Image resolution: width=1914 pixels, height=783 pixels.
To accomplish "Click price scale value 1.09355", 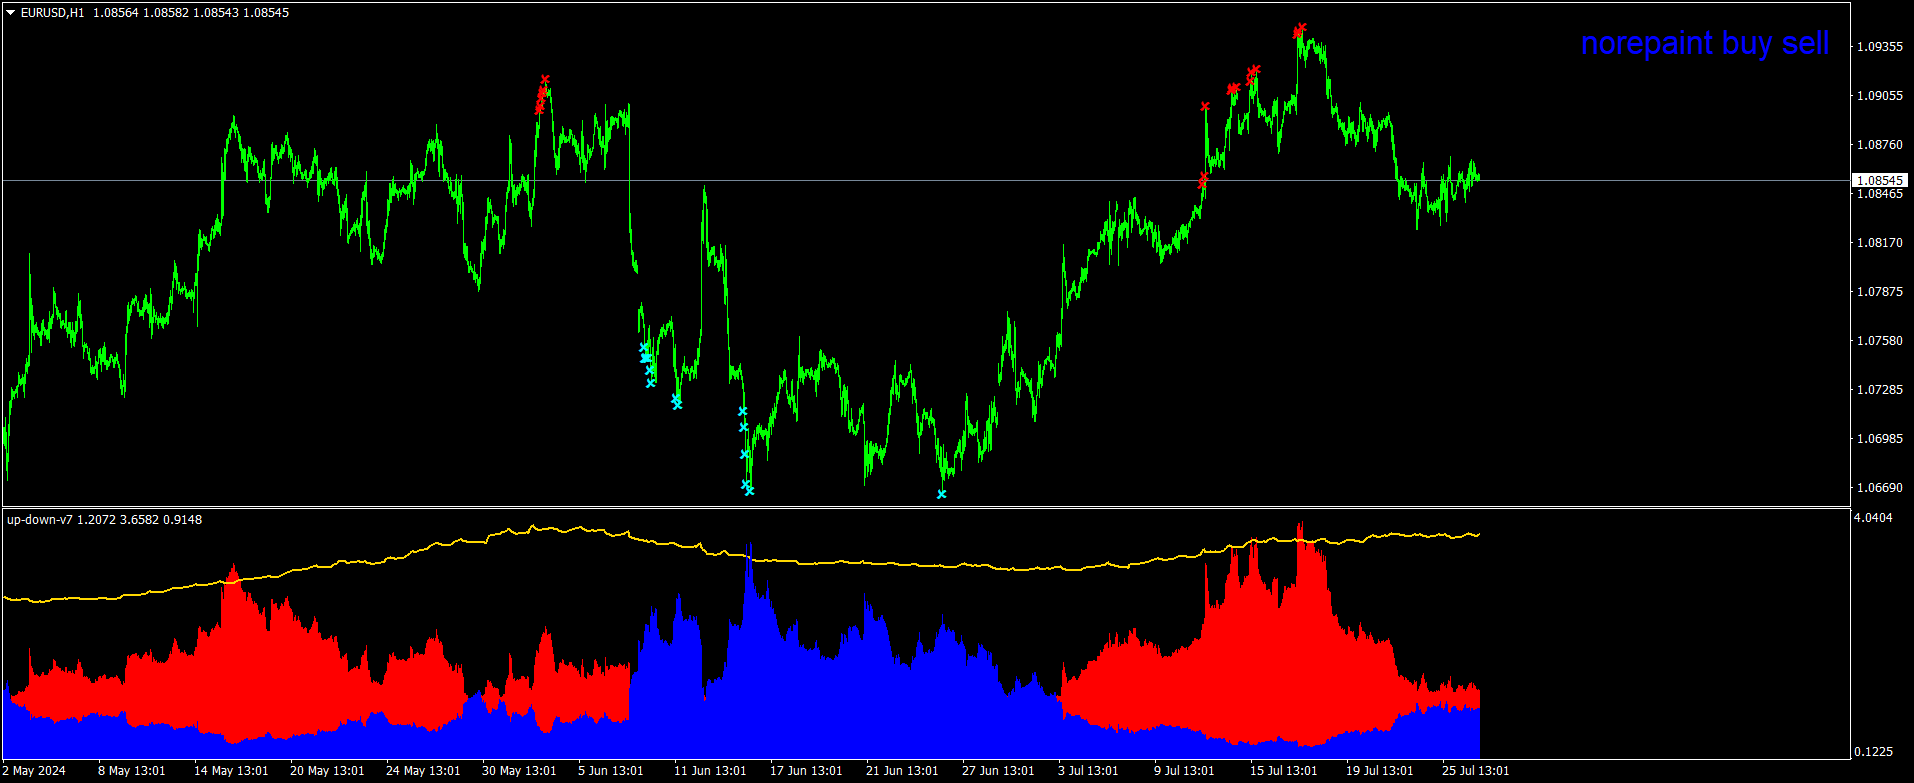I will click(x=1880, y=47).
